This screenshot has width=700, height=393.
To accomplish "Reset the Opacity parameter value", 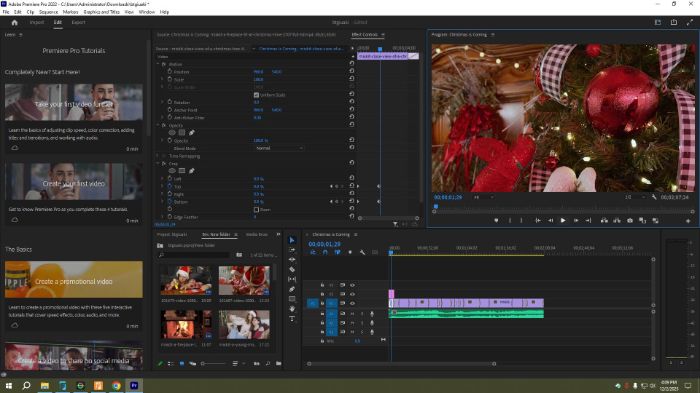I will [x=352, y=140].
